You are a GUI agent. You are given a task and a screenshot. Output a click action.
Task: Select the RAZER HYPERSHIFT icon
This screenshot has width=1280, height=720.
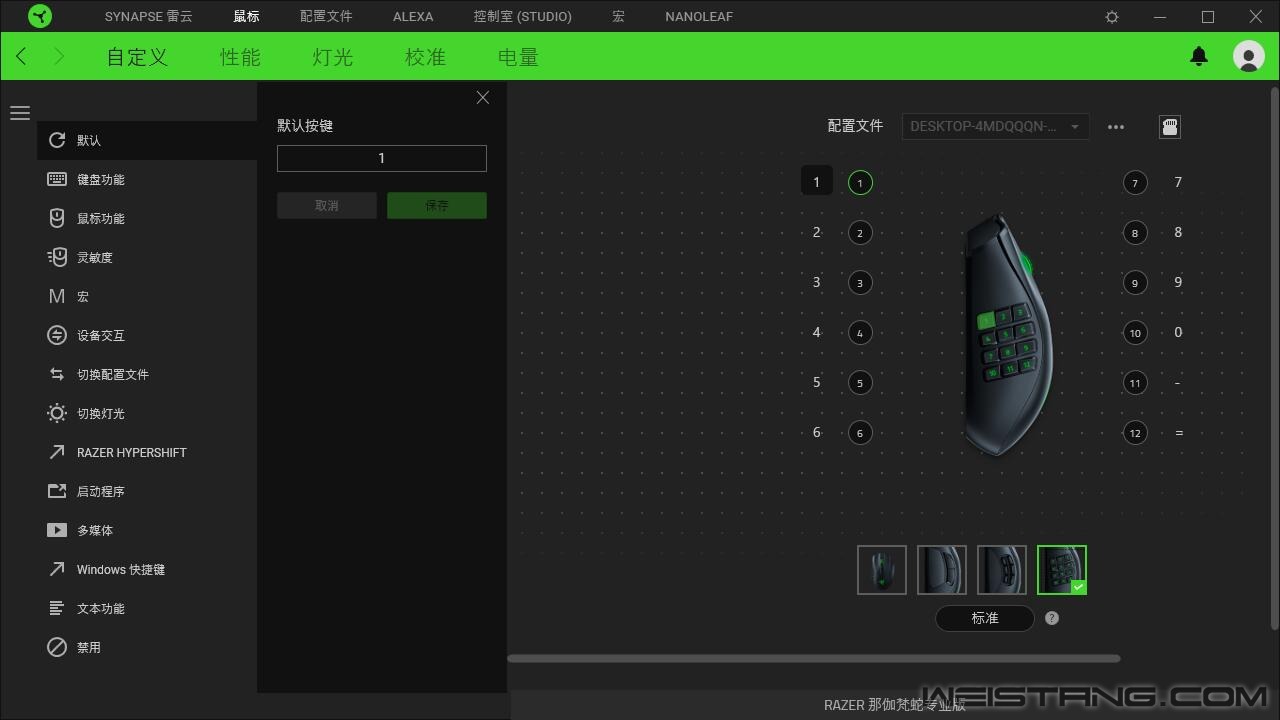(57, 452)
